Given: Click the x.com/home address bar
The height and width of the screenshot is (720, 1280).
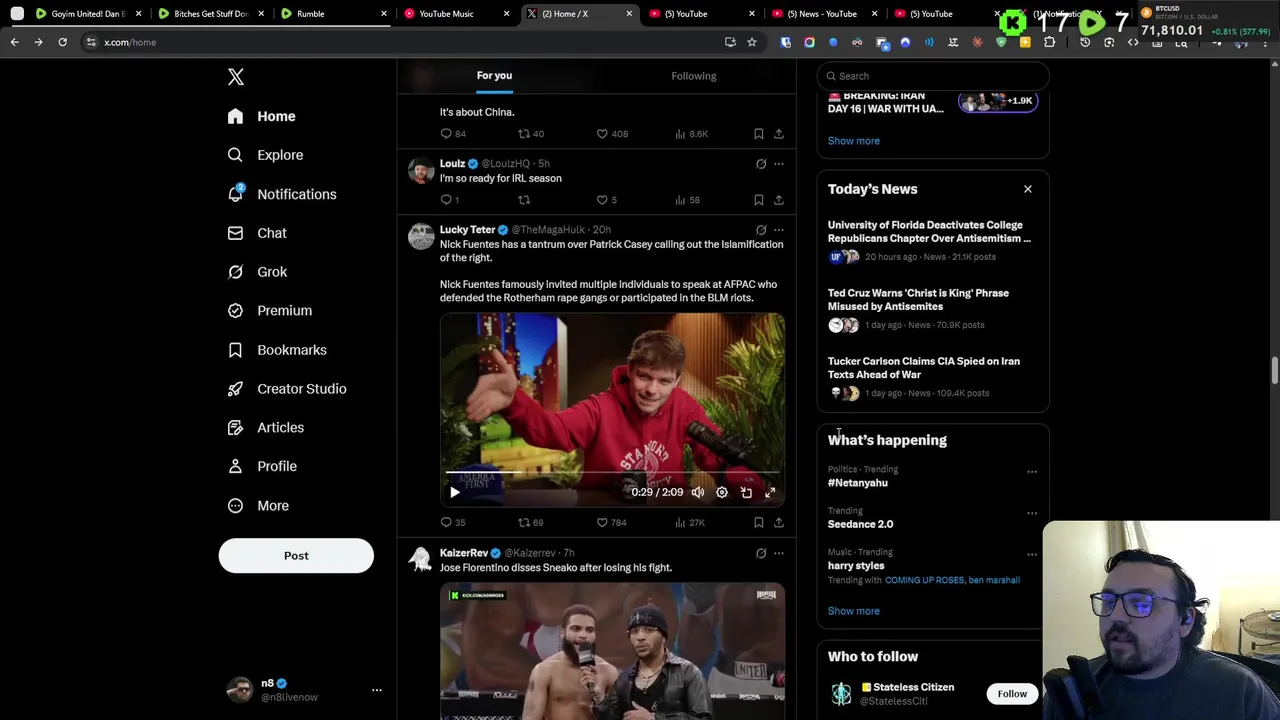Looking at the screenshot, I should point(400,42).
